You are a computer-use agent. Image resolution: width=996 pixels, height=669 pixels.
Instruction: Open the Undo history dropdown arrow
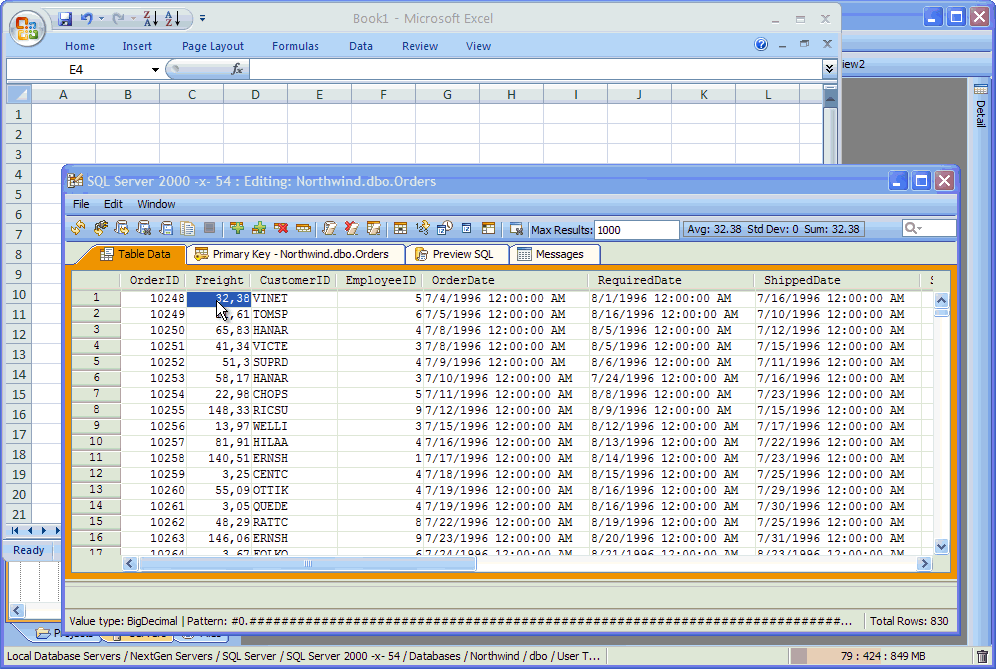[x=101, y=18]
